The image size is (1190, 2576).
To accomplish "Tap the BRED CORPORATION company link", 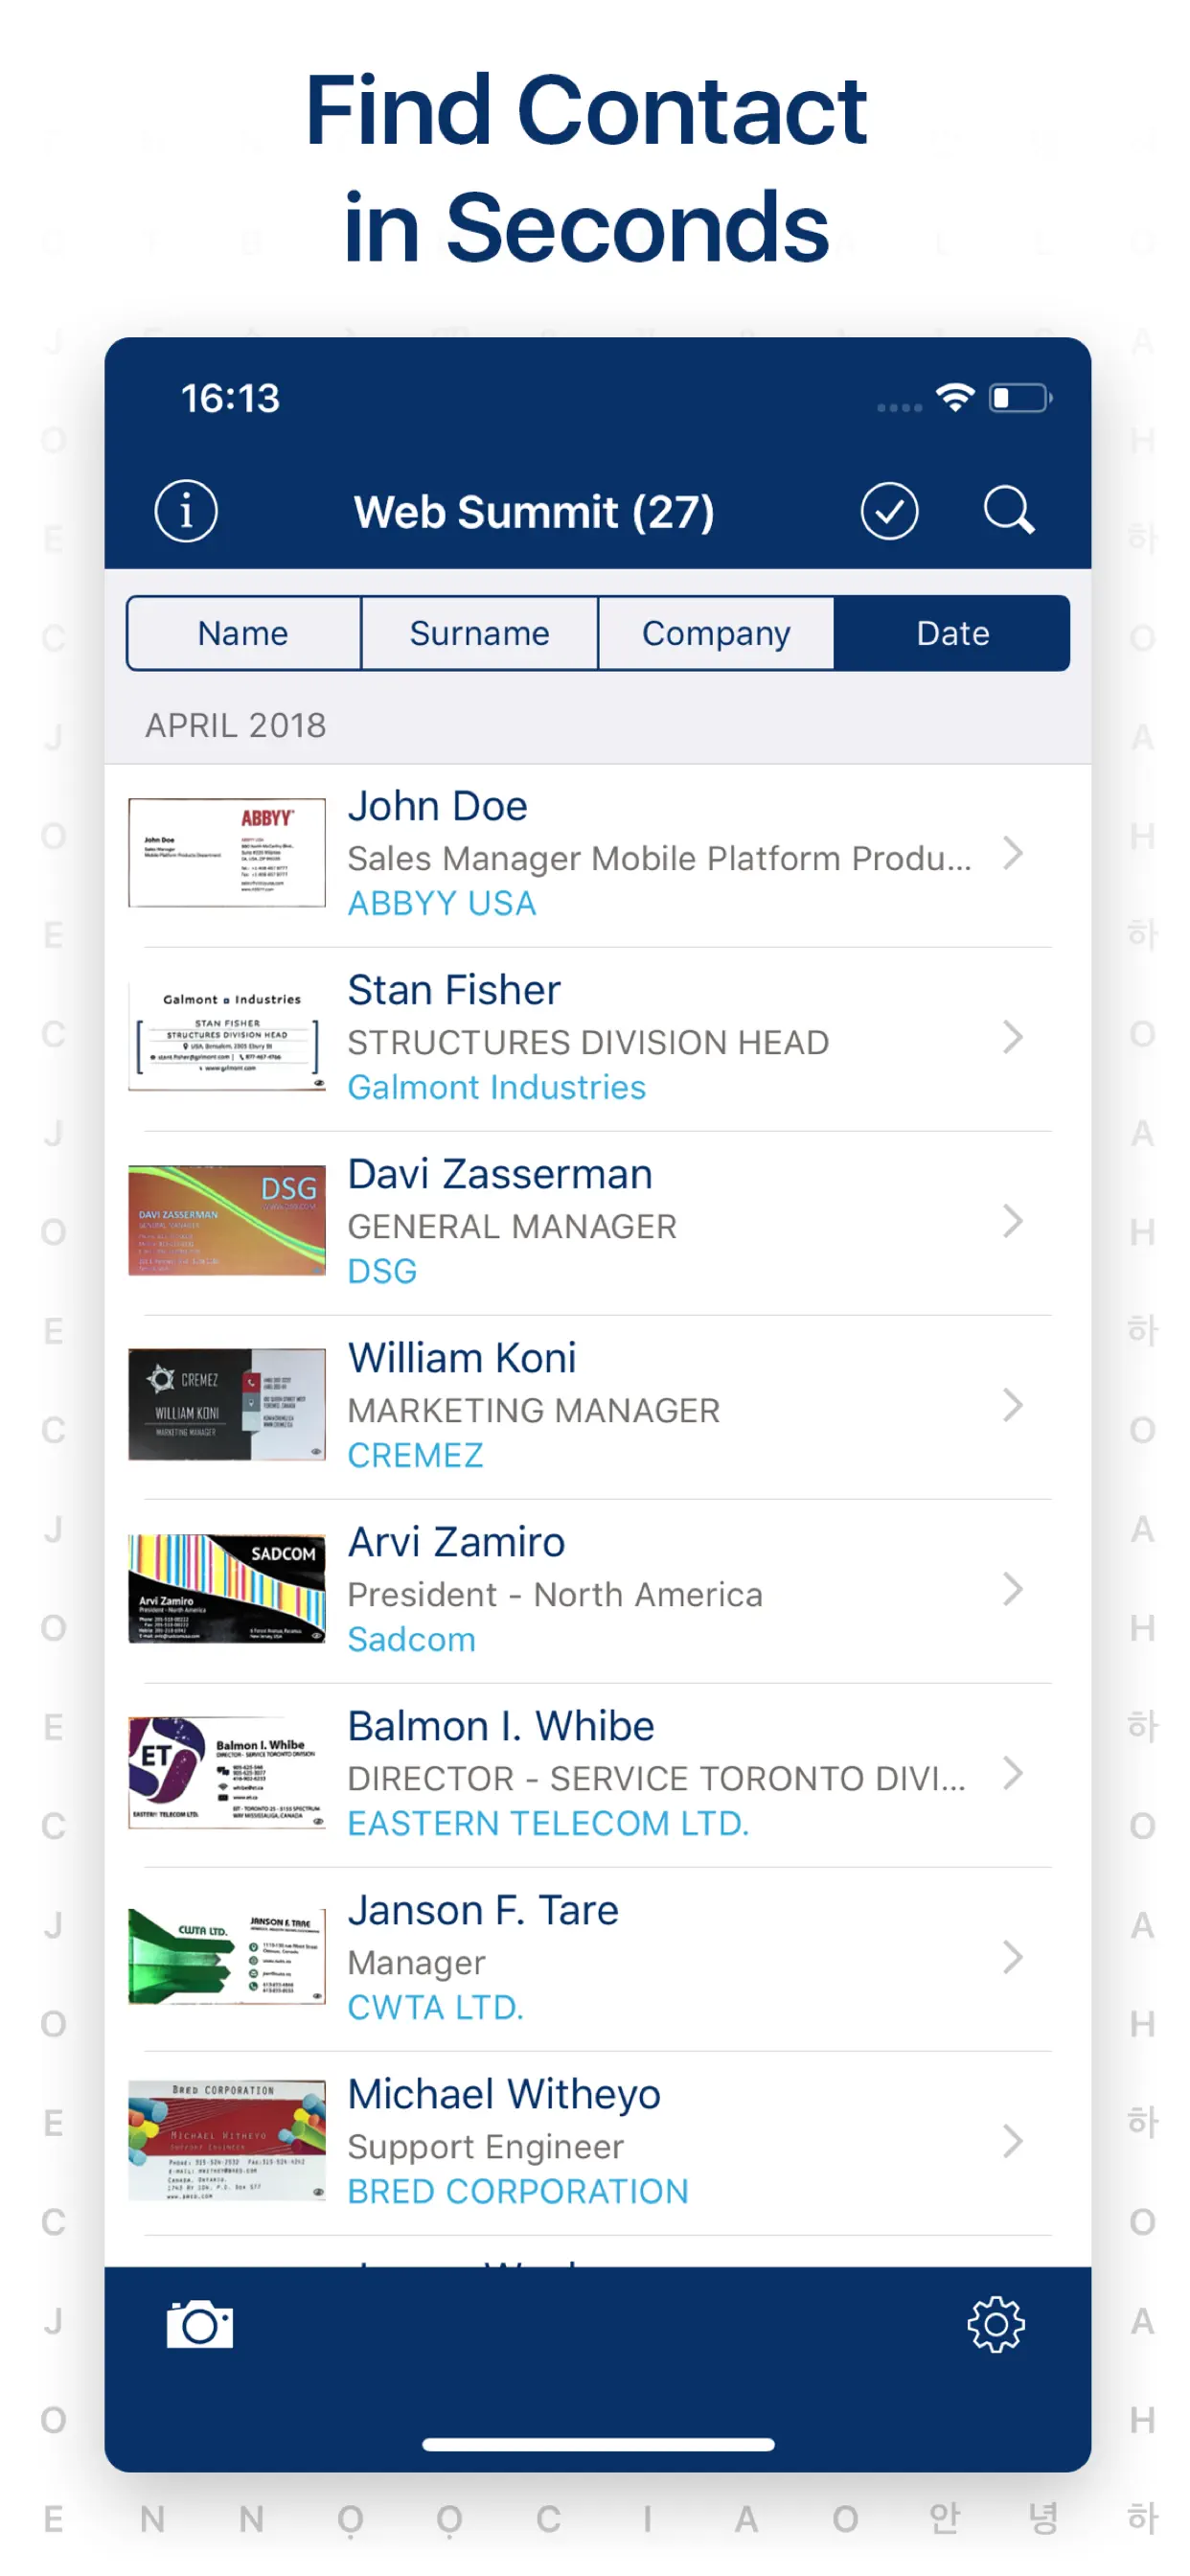I will [x=518, y=2191].
